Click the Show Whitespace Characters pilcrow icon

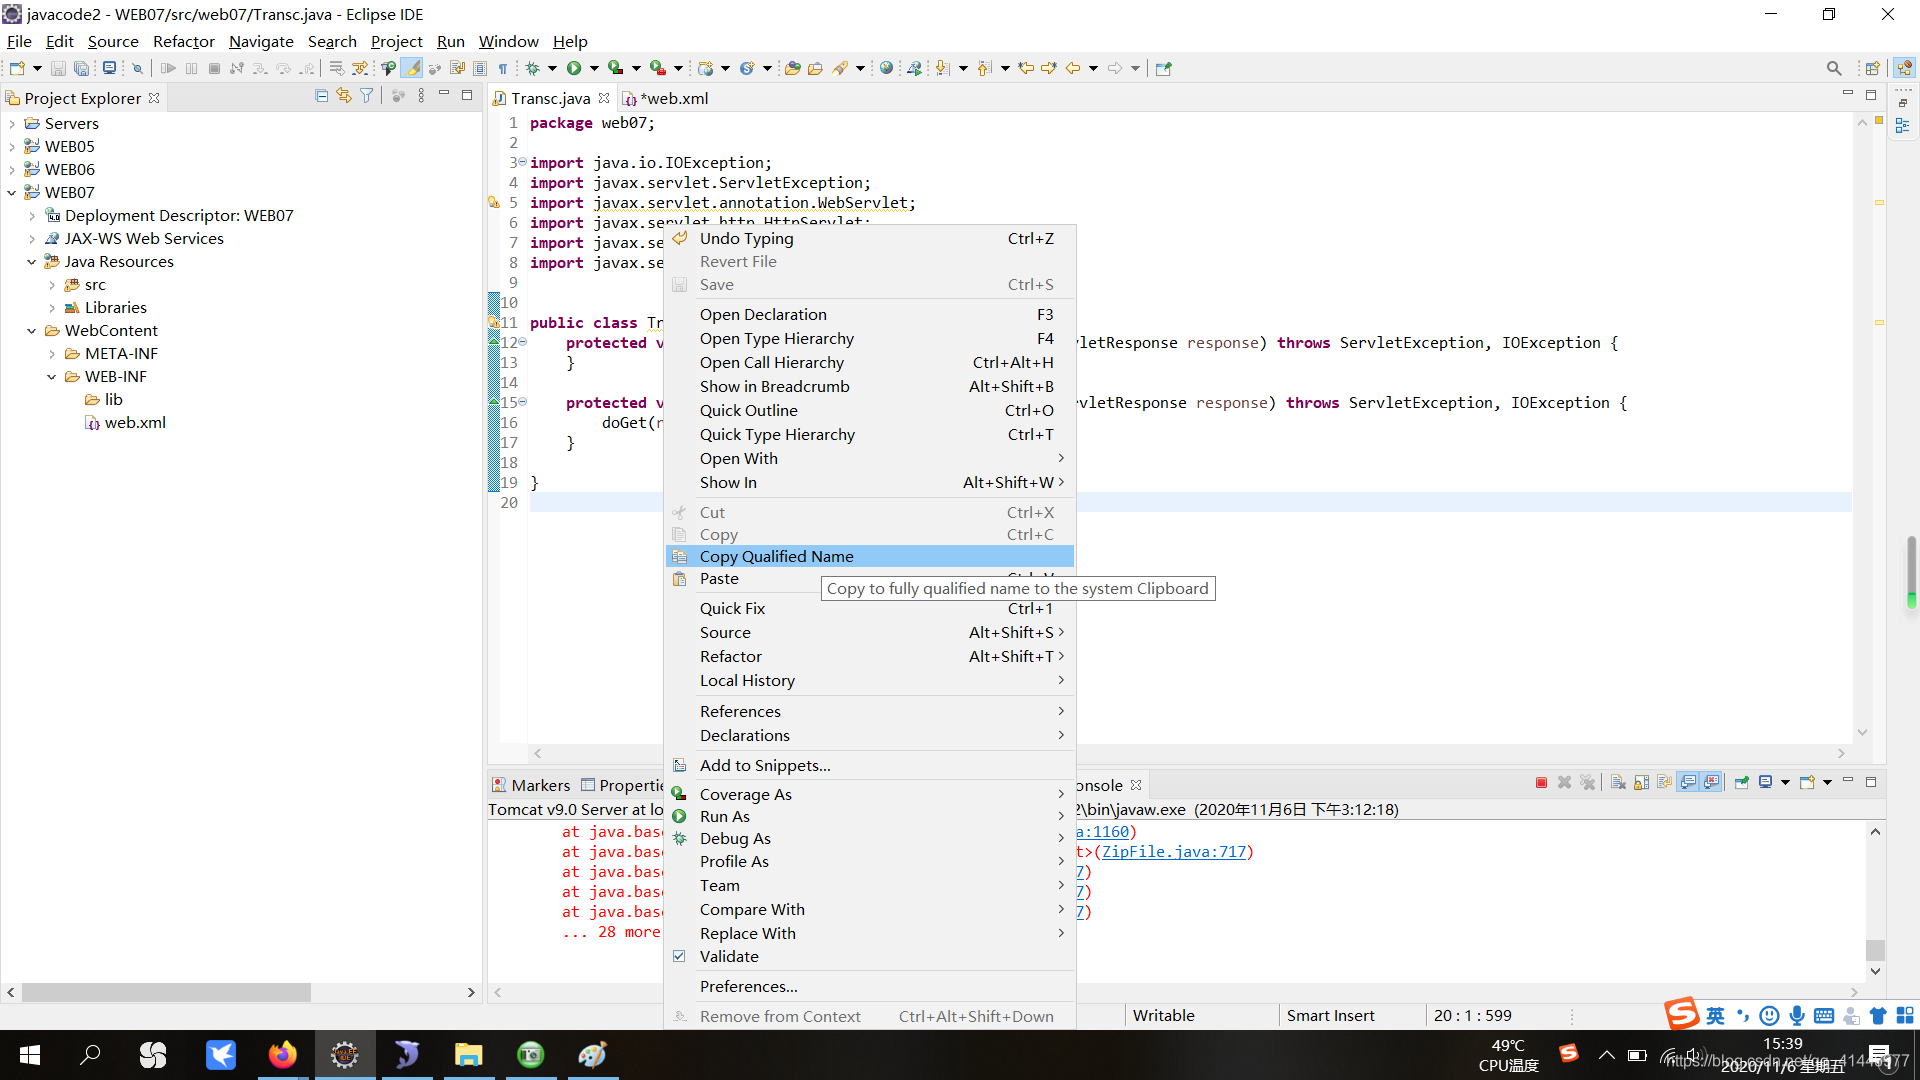[x=503, y=68]
